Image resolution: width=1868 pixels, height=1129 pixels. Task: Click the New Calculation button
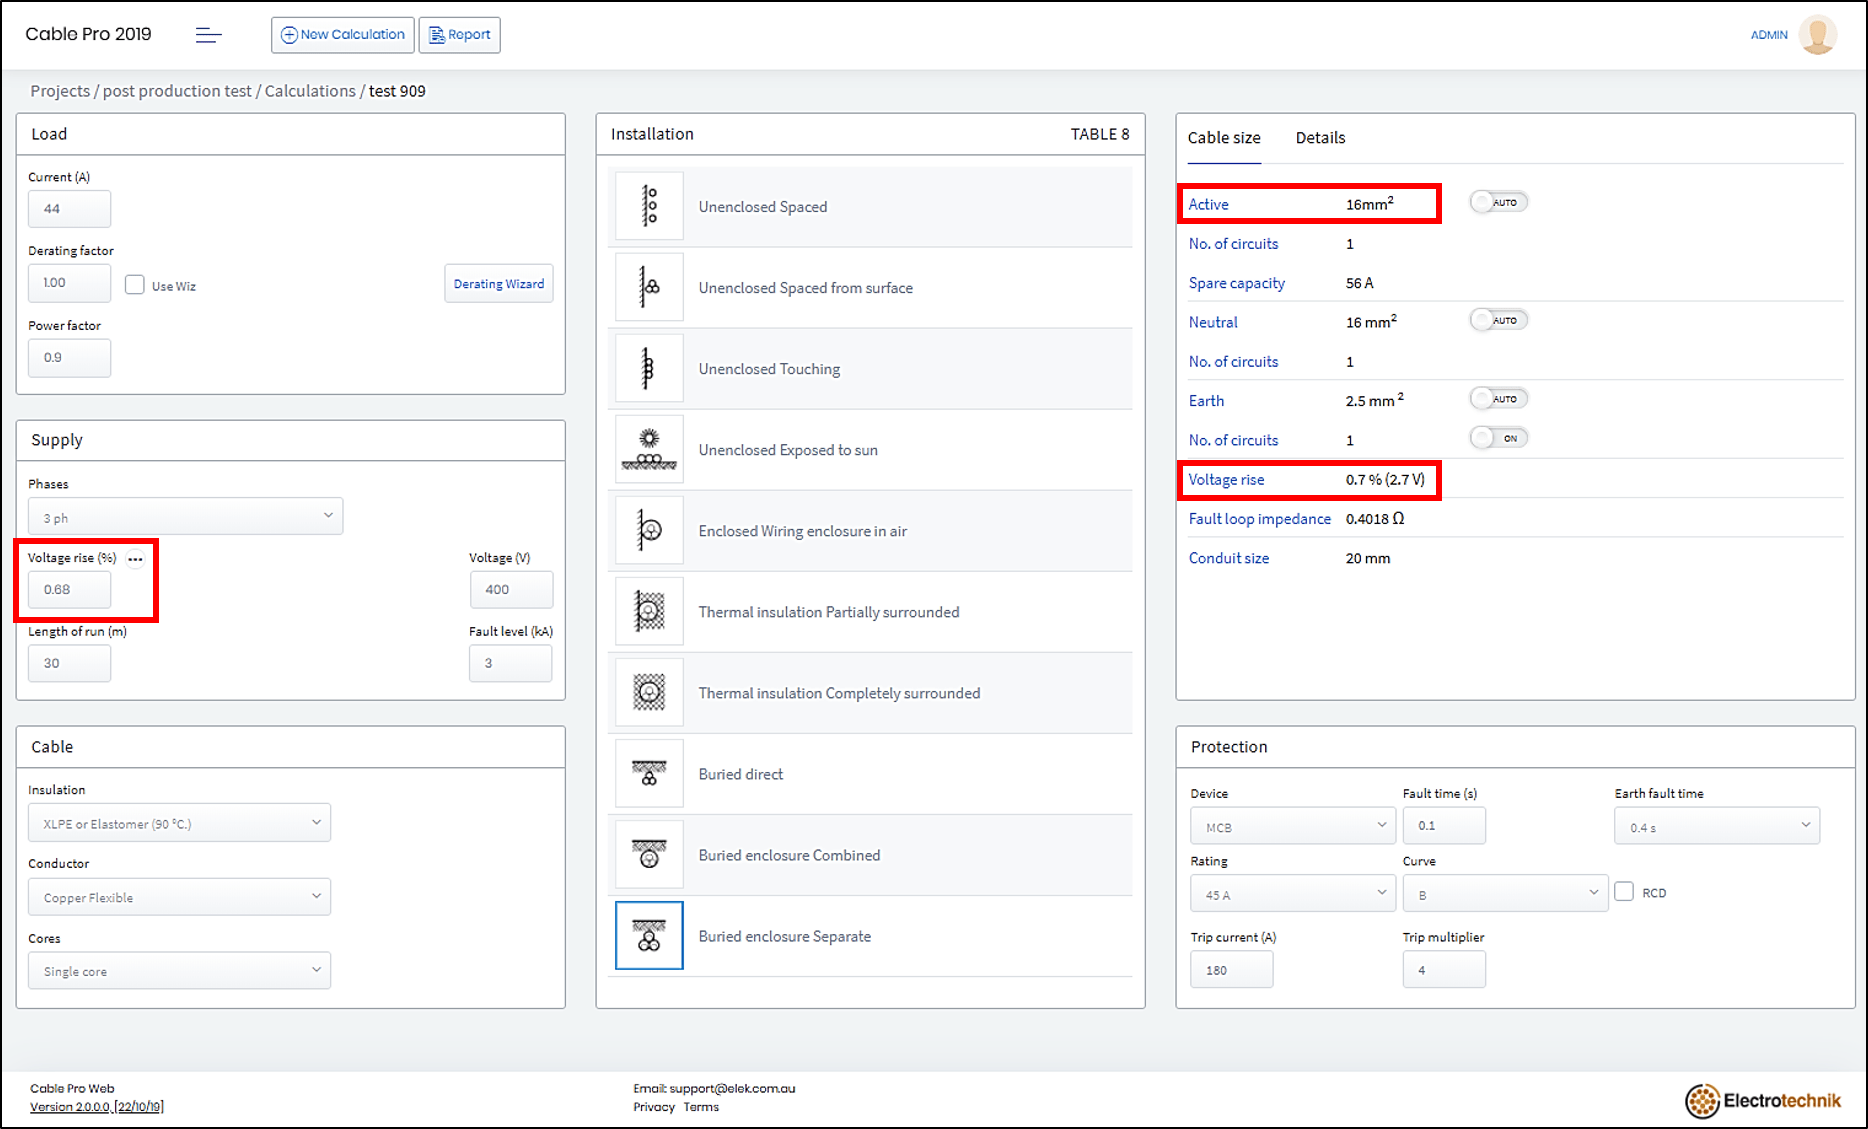point(343,35)
